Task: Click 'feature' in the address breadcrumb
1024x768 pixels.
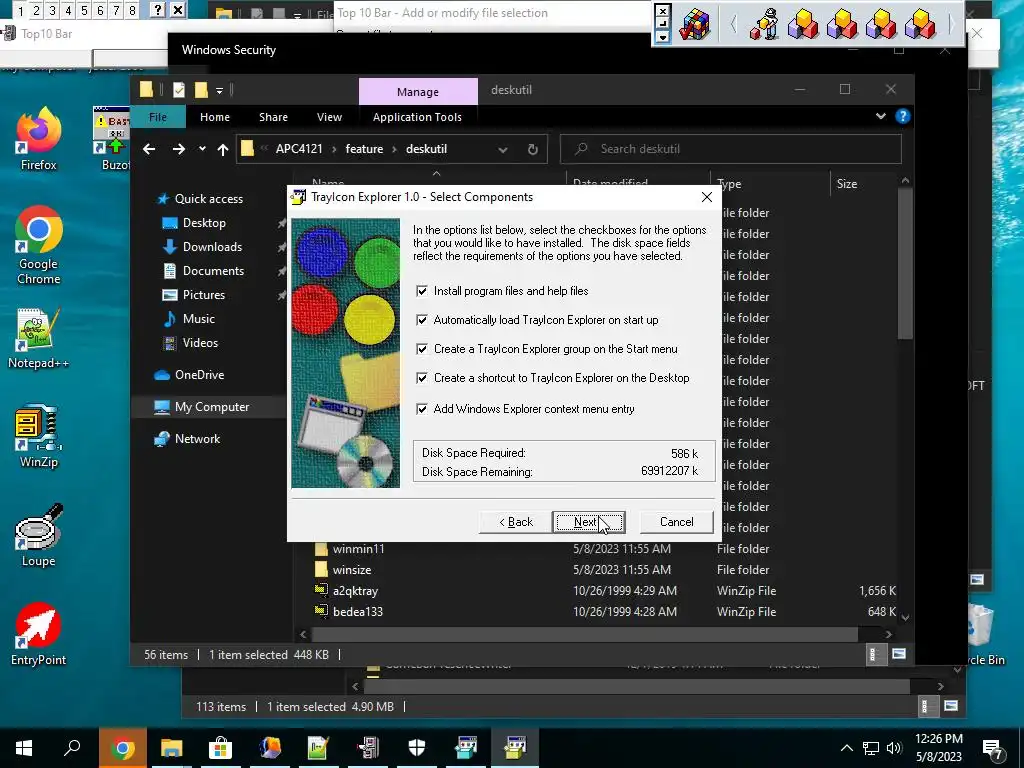Action: click(364, 149)
